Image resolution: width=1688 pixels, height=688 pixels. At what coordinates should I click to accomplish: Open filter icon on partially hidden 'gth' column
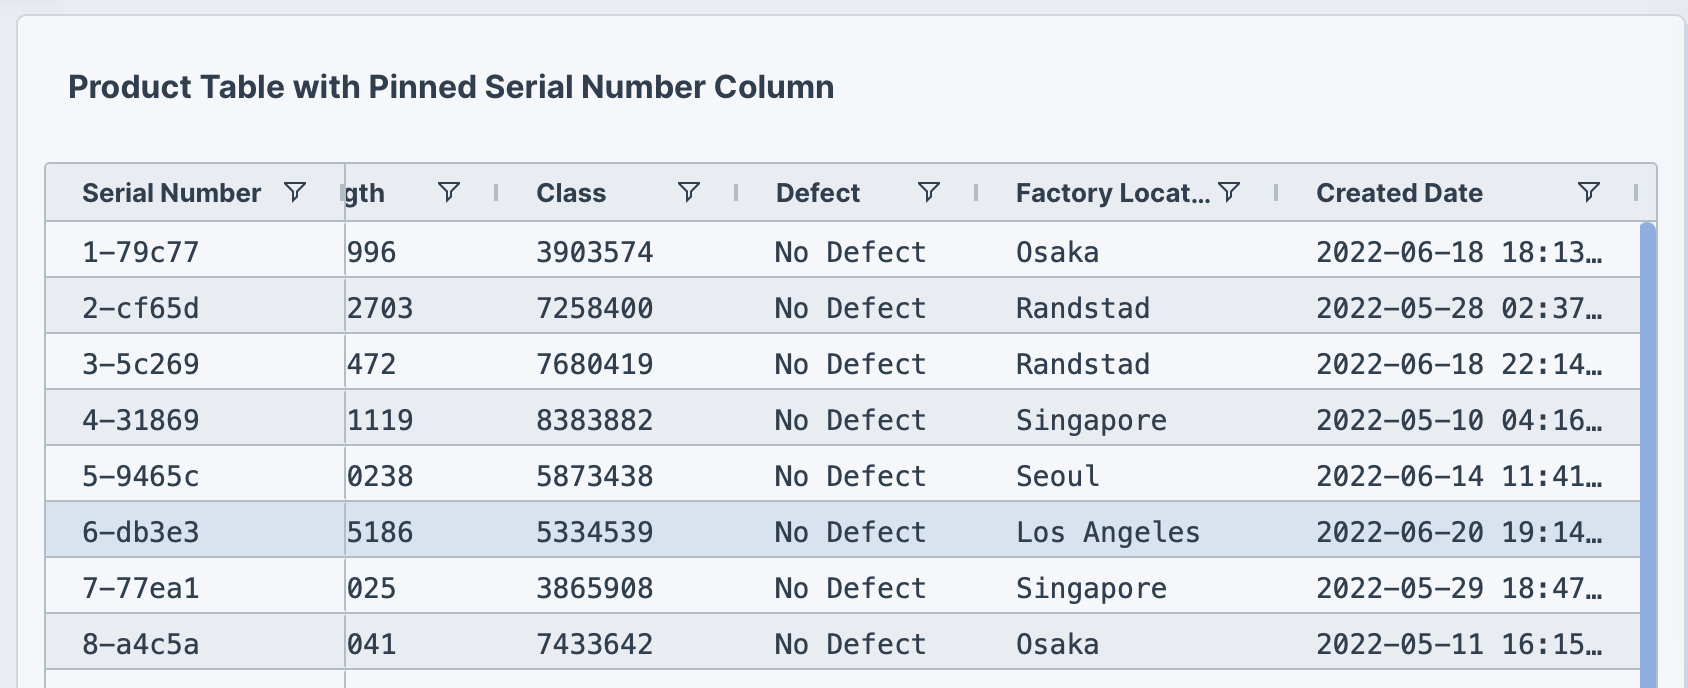coord(449,192)
